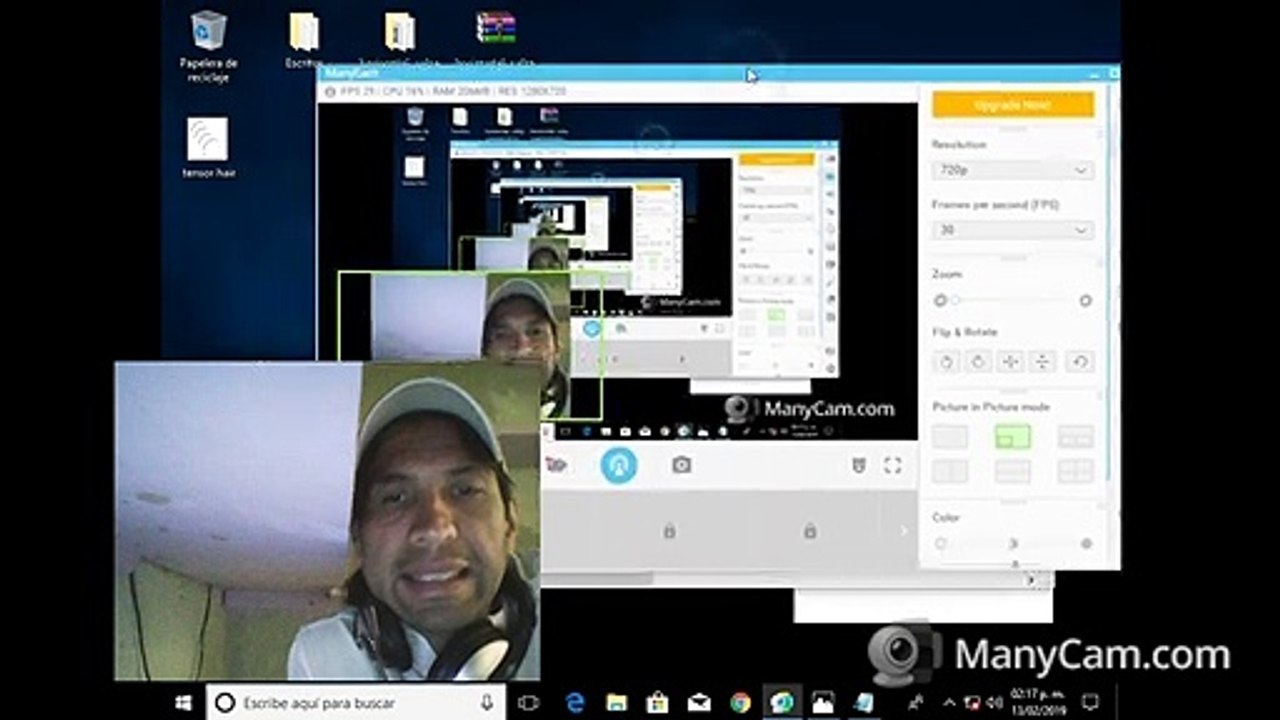Viewport: 1280px width, 720px height.
Task: Click the mask icon beside fullscreen
Action: (x=859, y=465)
